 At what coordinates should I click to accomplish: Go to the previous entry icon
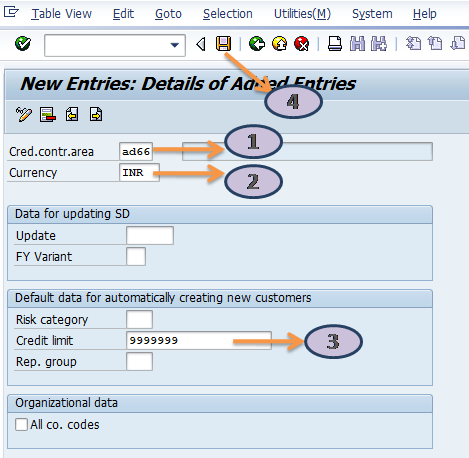click(x=72, y=114)
